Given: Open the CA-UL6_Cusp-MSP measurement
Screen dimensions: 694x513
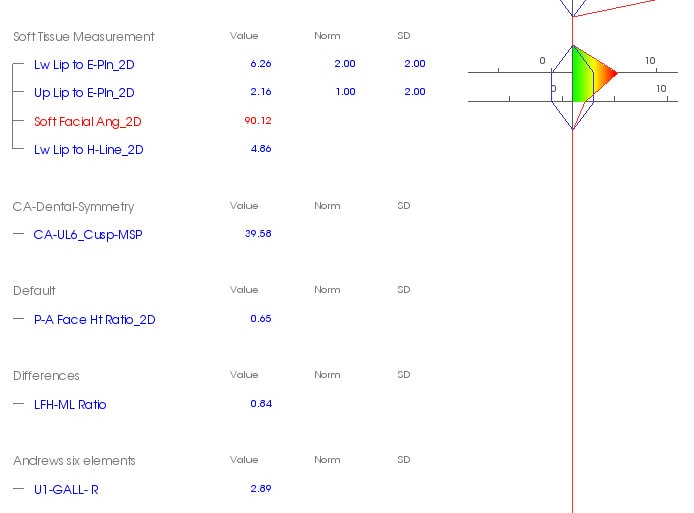Looking at the screenshot, I should click(88, 235).
